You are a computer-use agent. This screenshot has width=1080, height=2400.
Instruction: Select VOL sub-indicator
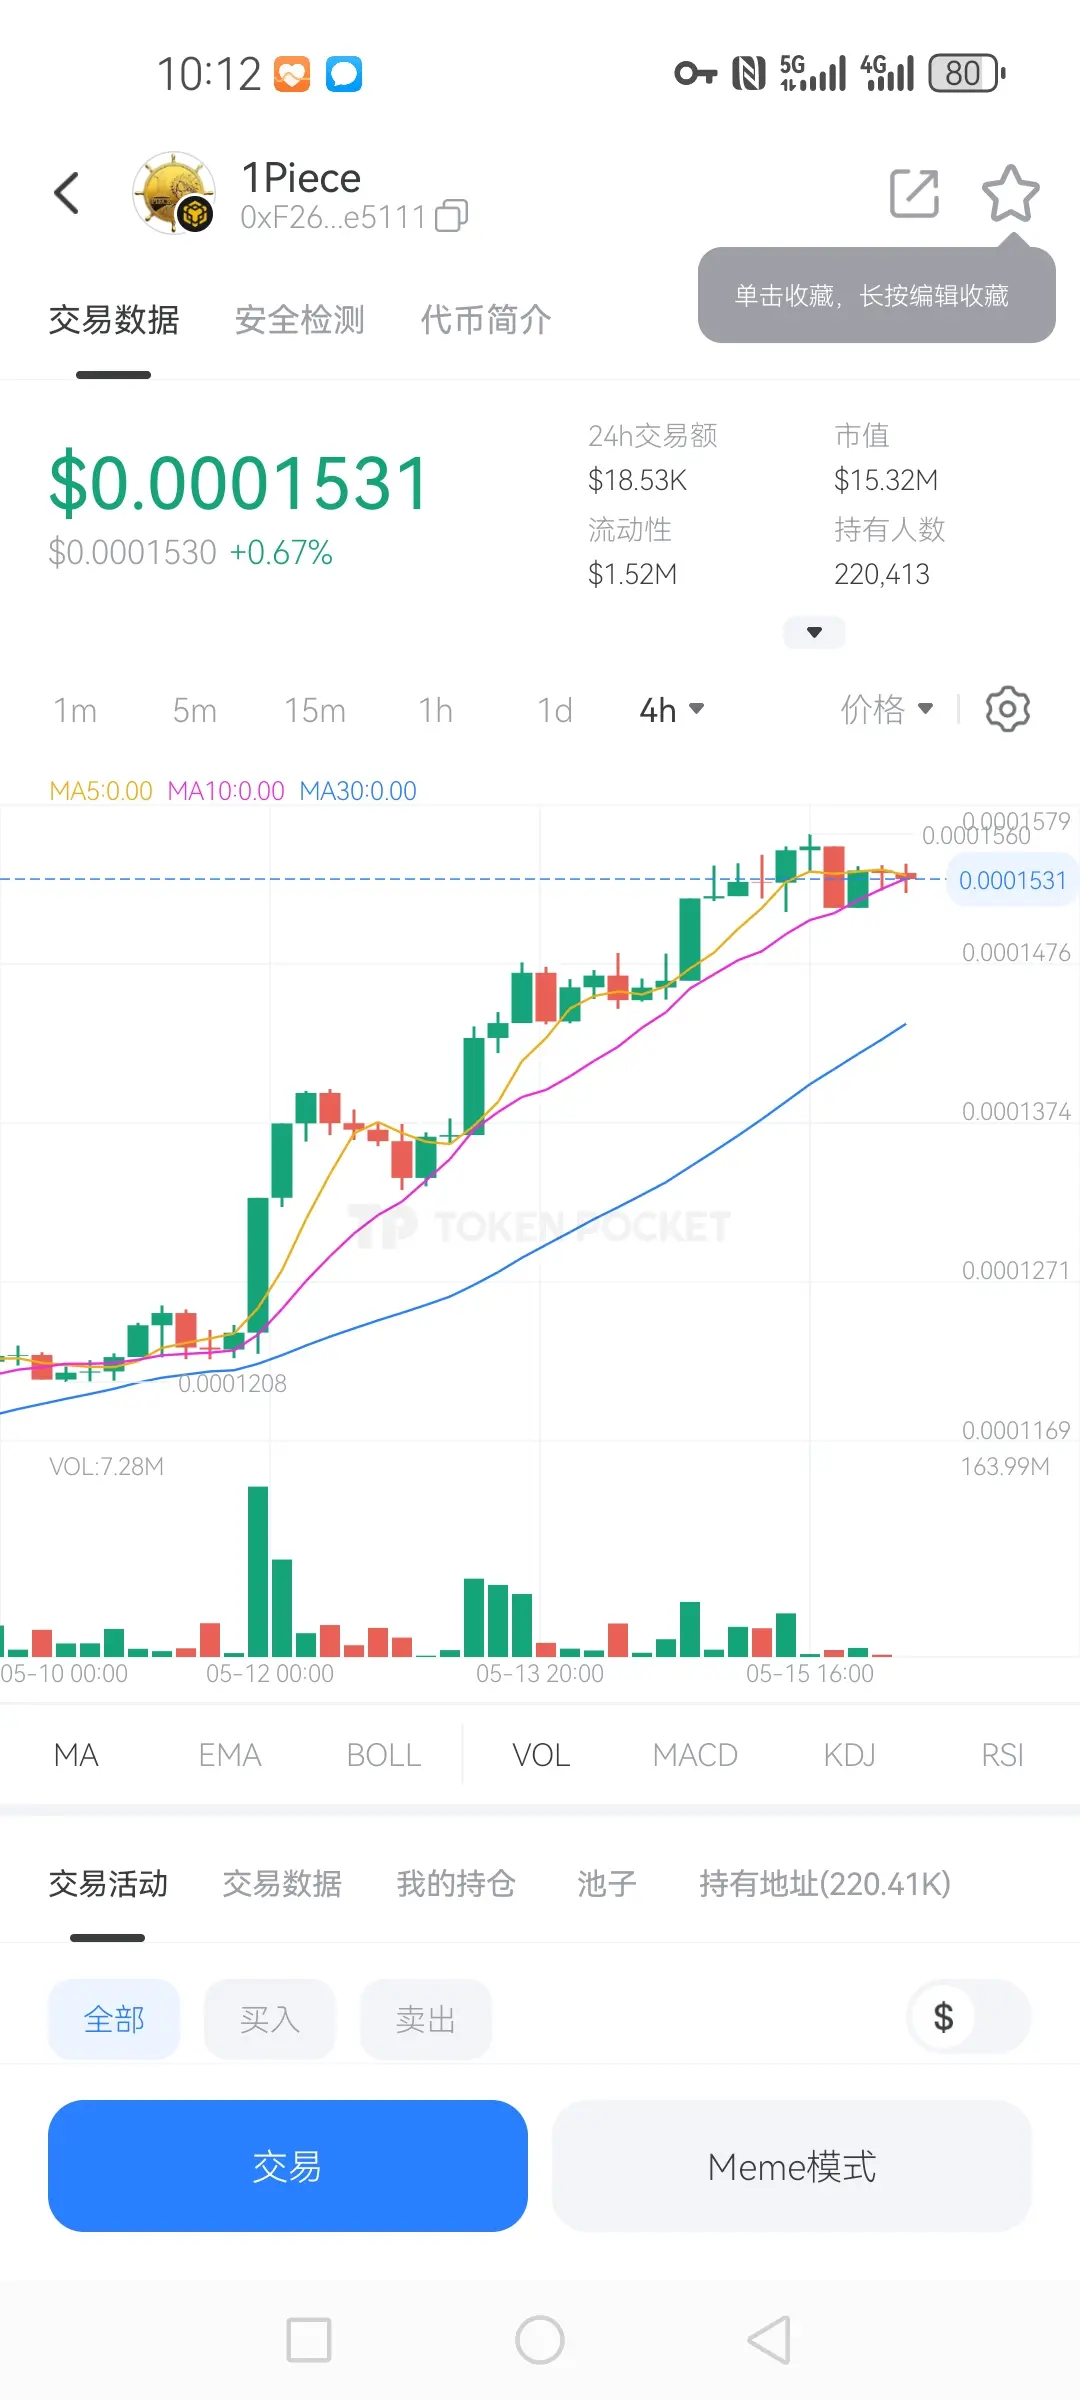pos(541,1755)
